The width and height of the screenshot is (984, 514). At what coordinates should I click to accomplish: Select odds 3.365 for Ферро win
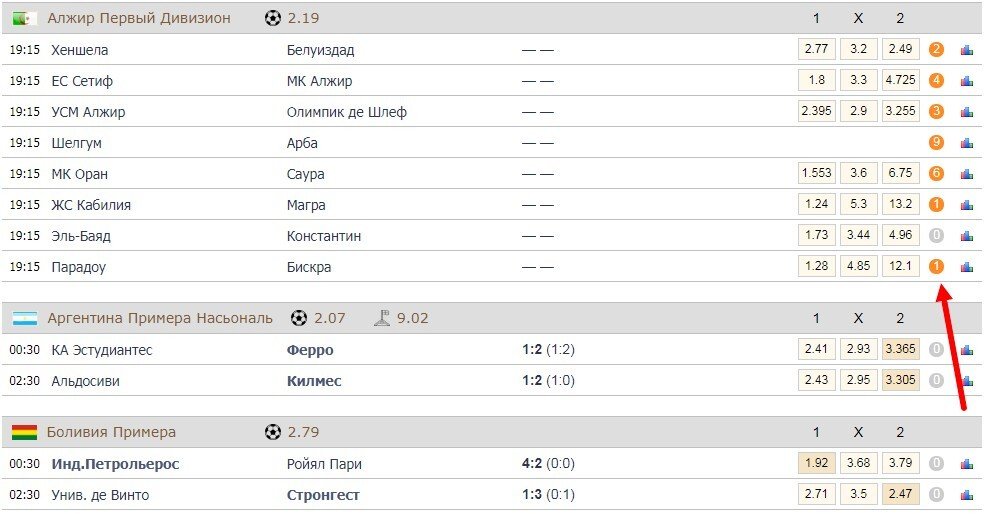coord(900,350)
